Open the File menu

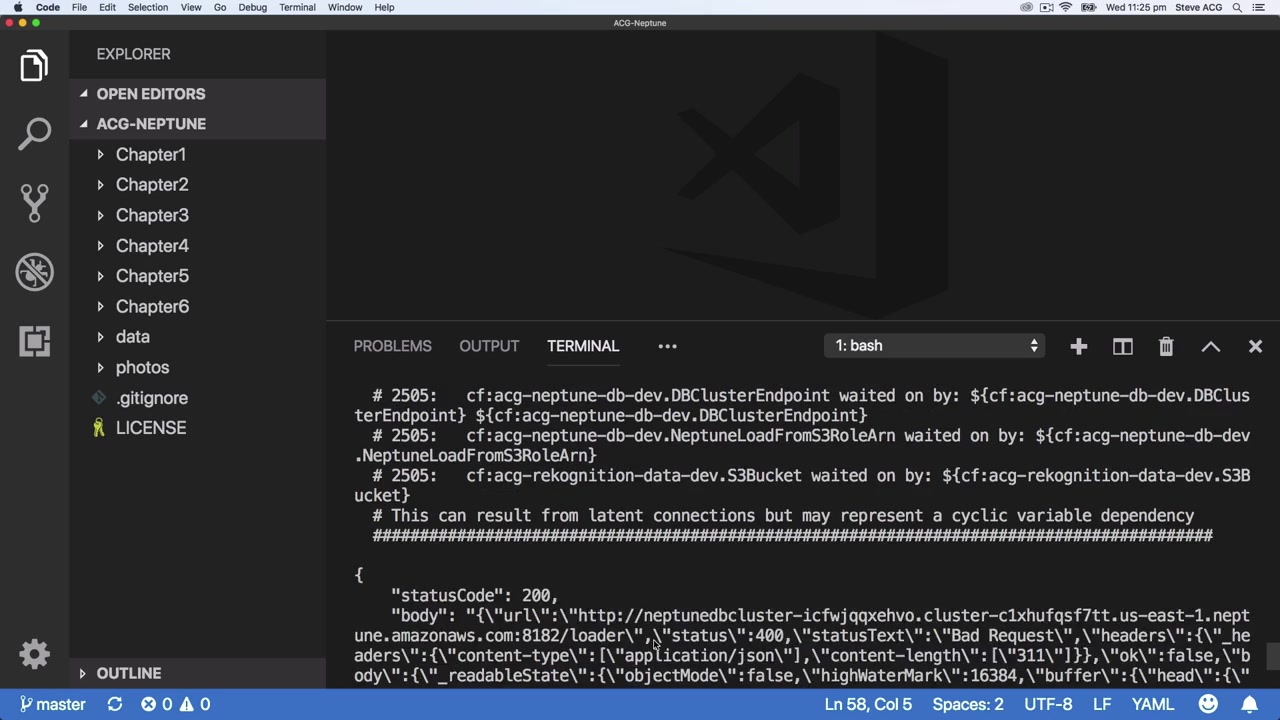79,7
